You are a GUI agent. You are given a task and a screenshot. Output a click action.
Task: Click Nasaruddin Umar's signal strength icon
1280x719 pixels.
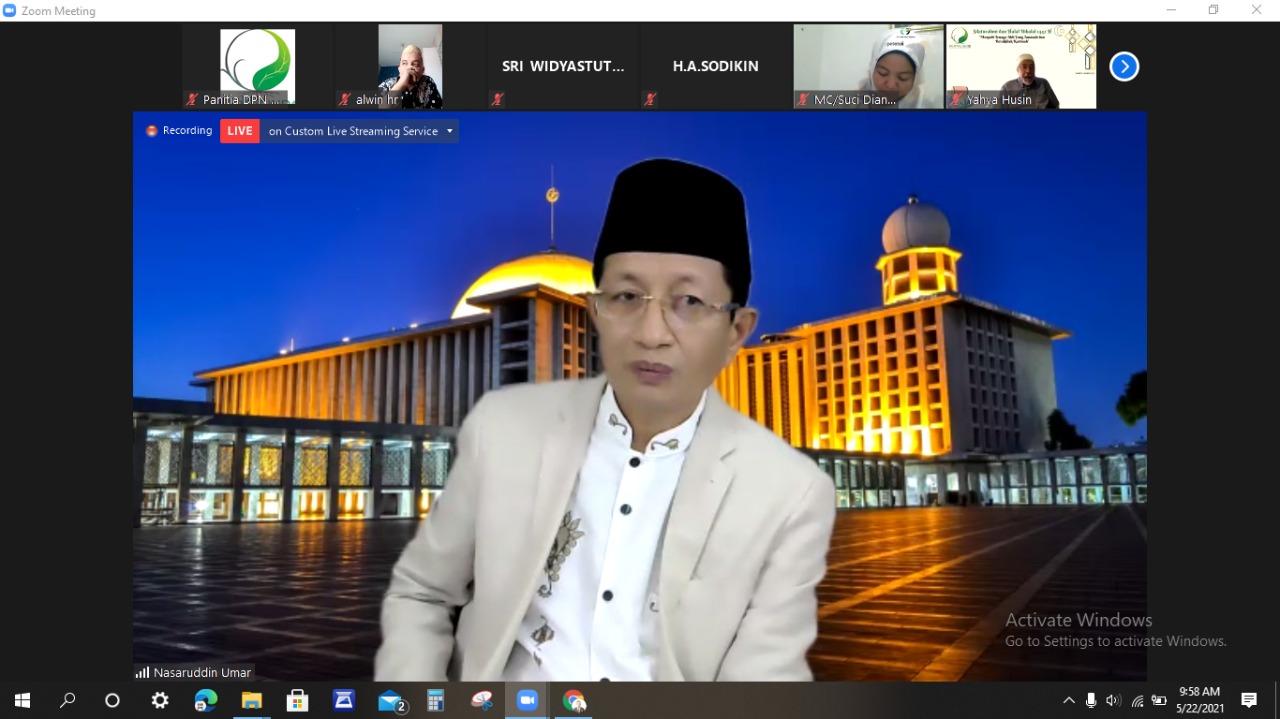(x=142, y=673)
